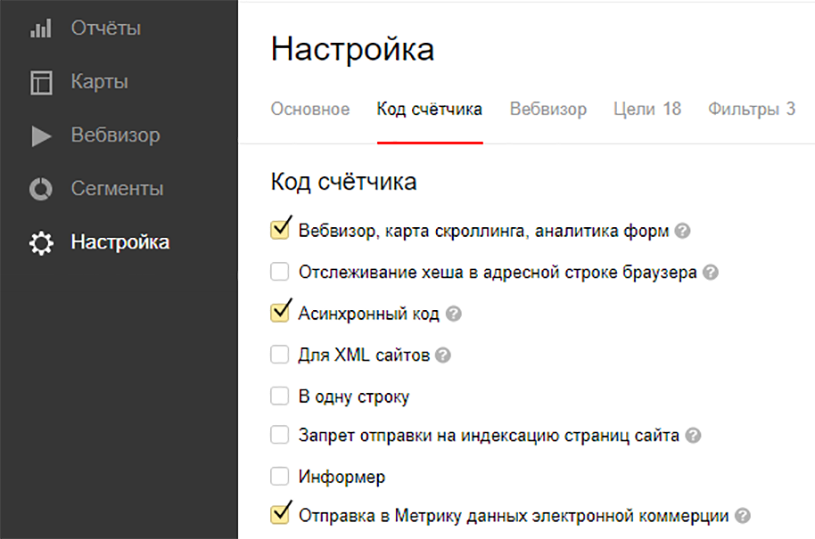Open the Цели 18 tab

pyautogui.click(x=647, y=109)
